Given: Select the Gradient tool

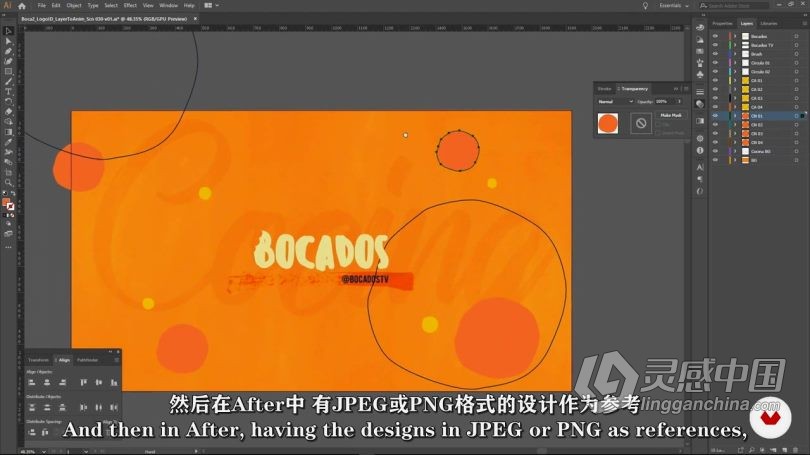Looking at the screenshot, I should [8, 132].
